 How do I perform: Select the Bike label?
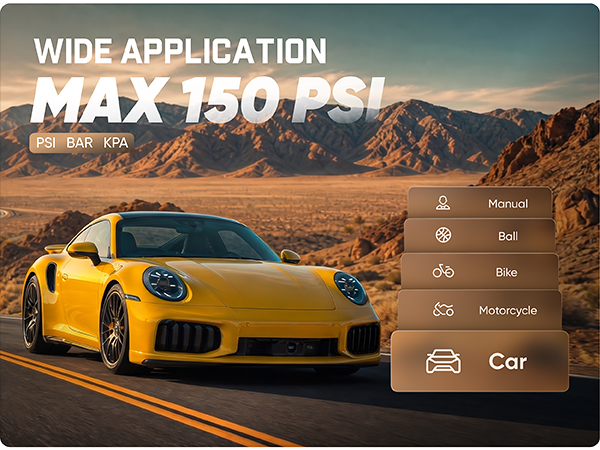point(506,272)
